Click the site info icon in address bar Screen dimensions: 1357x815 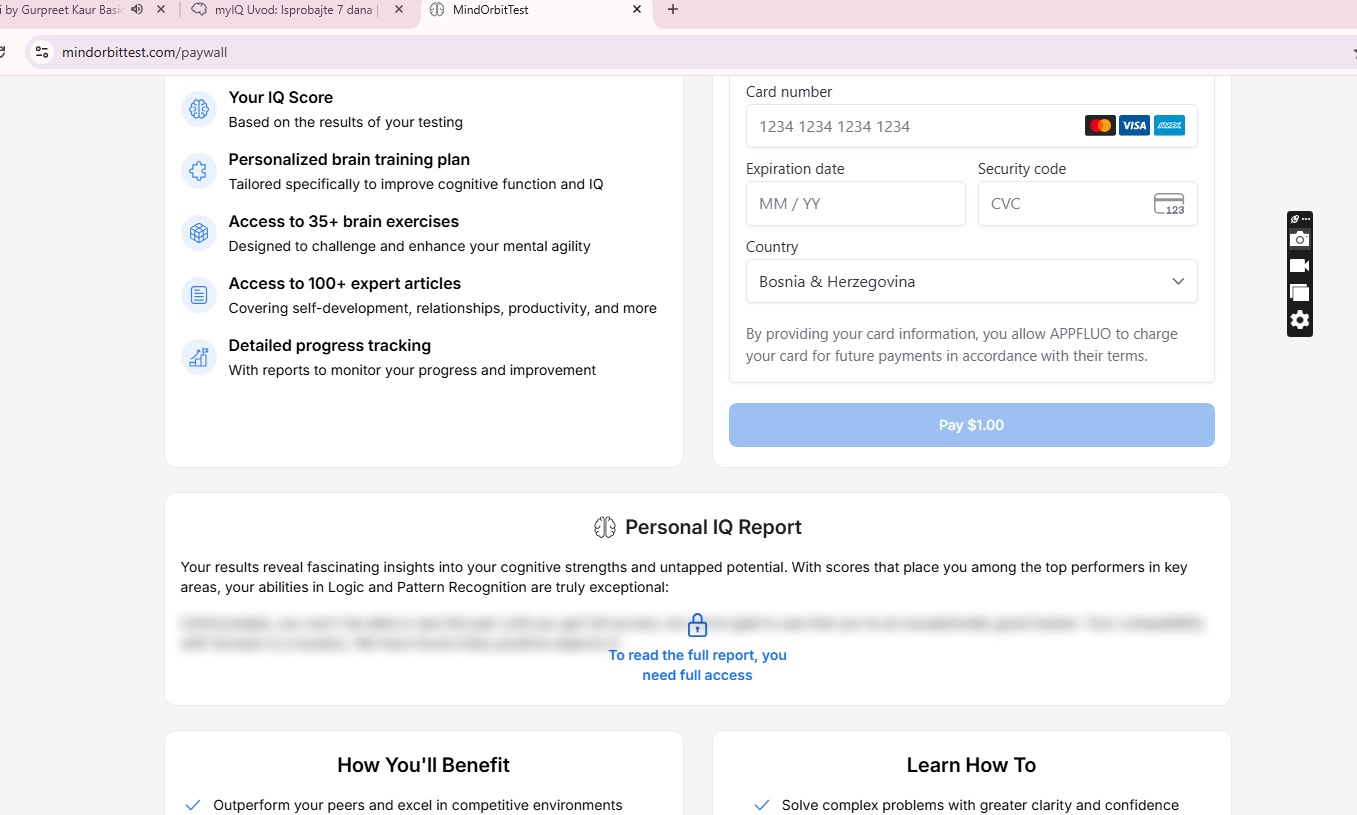tap(40, 52)
